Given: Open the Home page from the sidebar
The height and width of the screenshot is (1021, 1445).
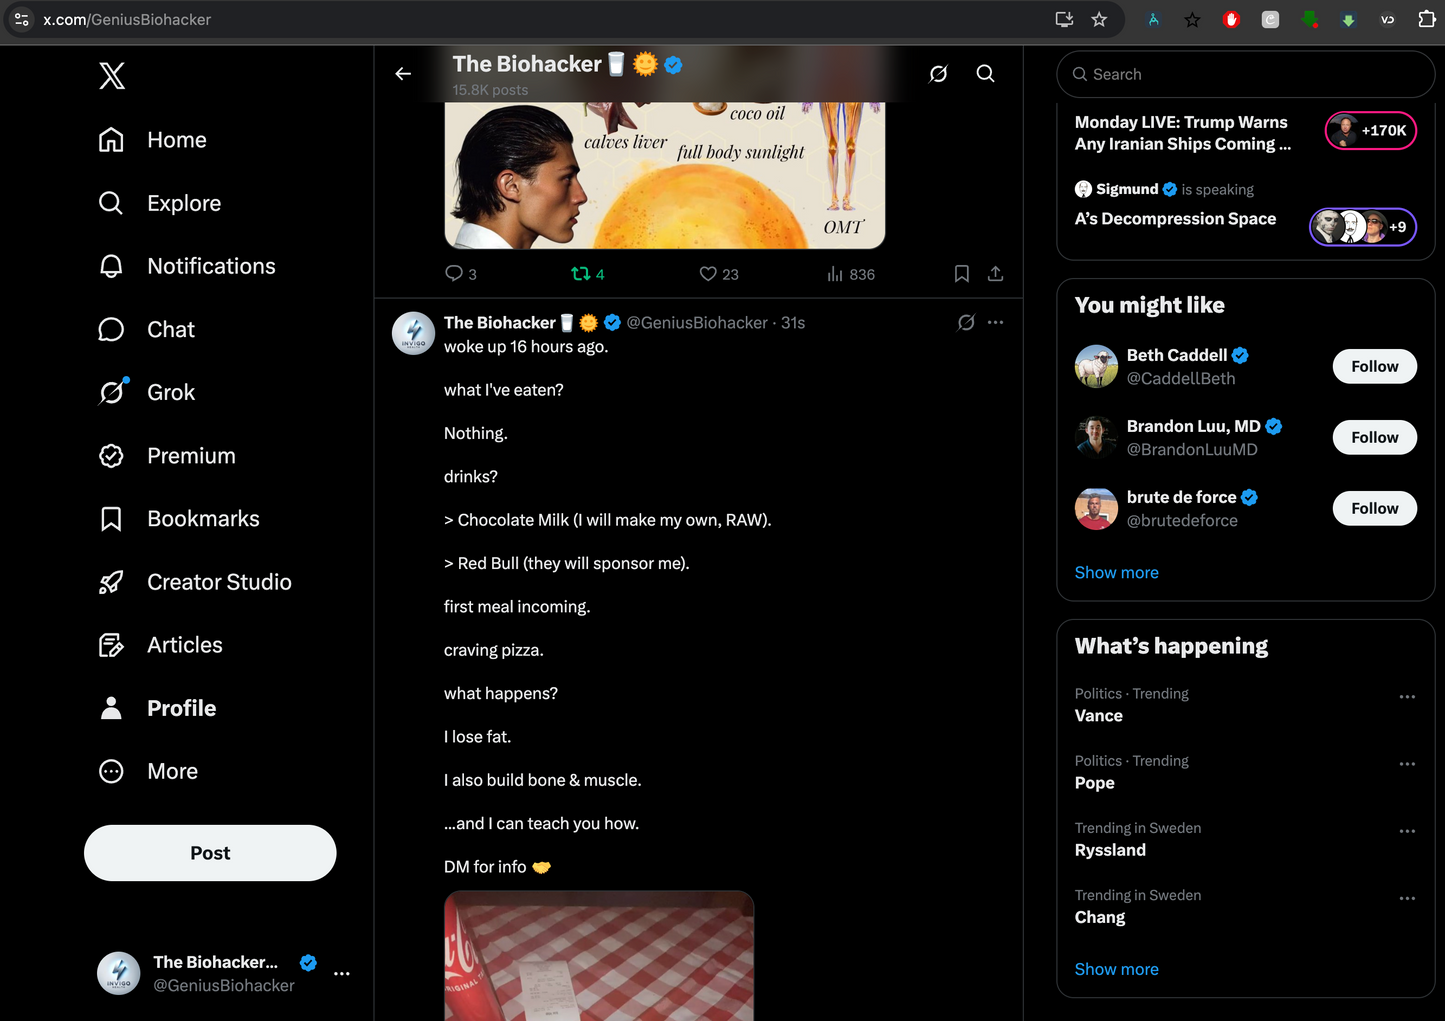Looking at the screenshot, I should tap(152, 140).
